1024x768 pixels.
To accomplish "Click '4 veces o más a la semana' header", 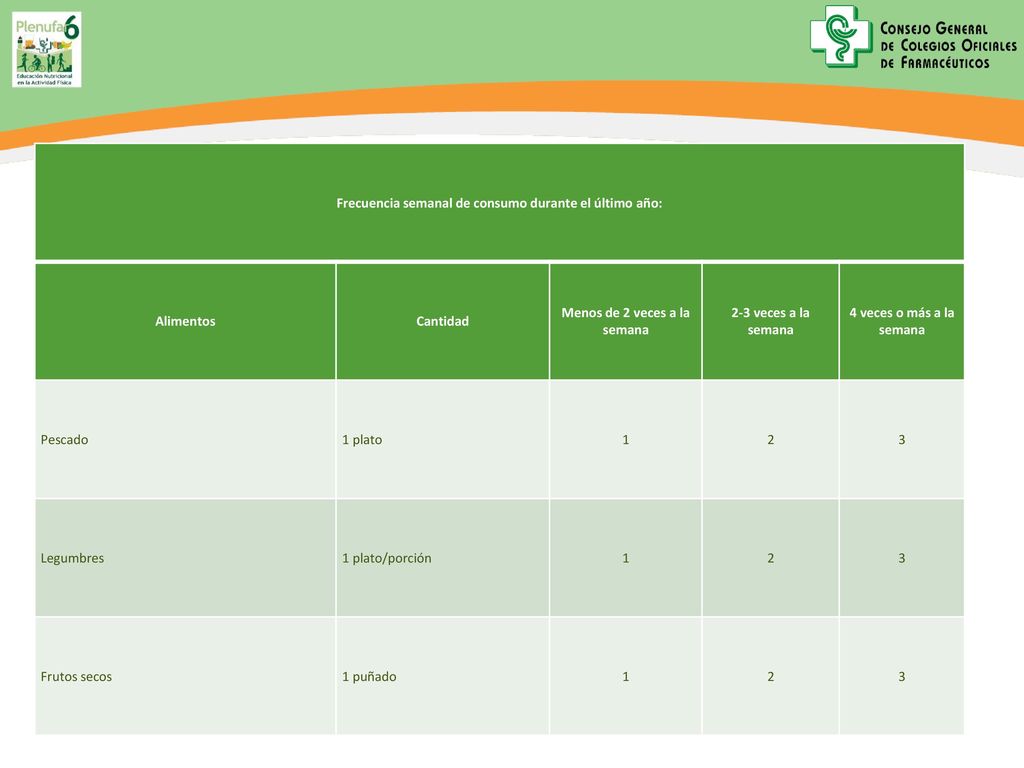I will pos(902,321).
